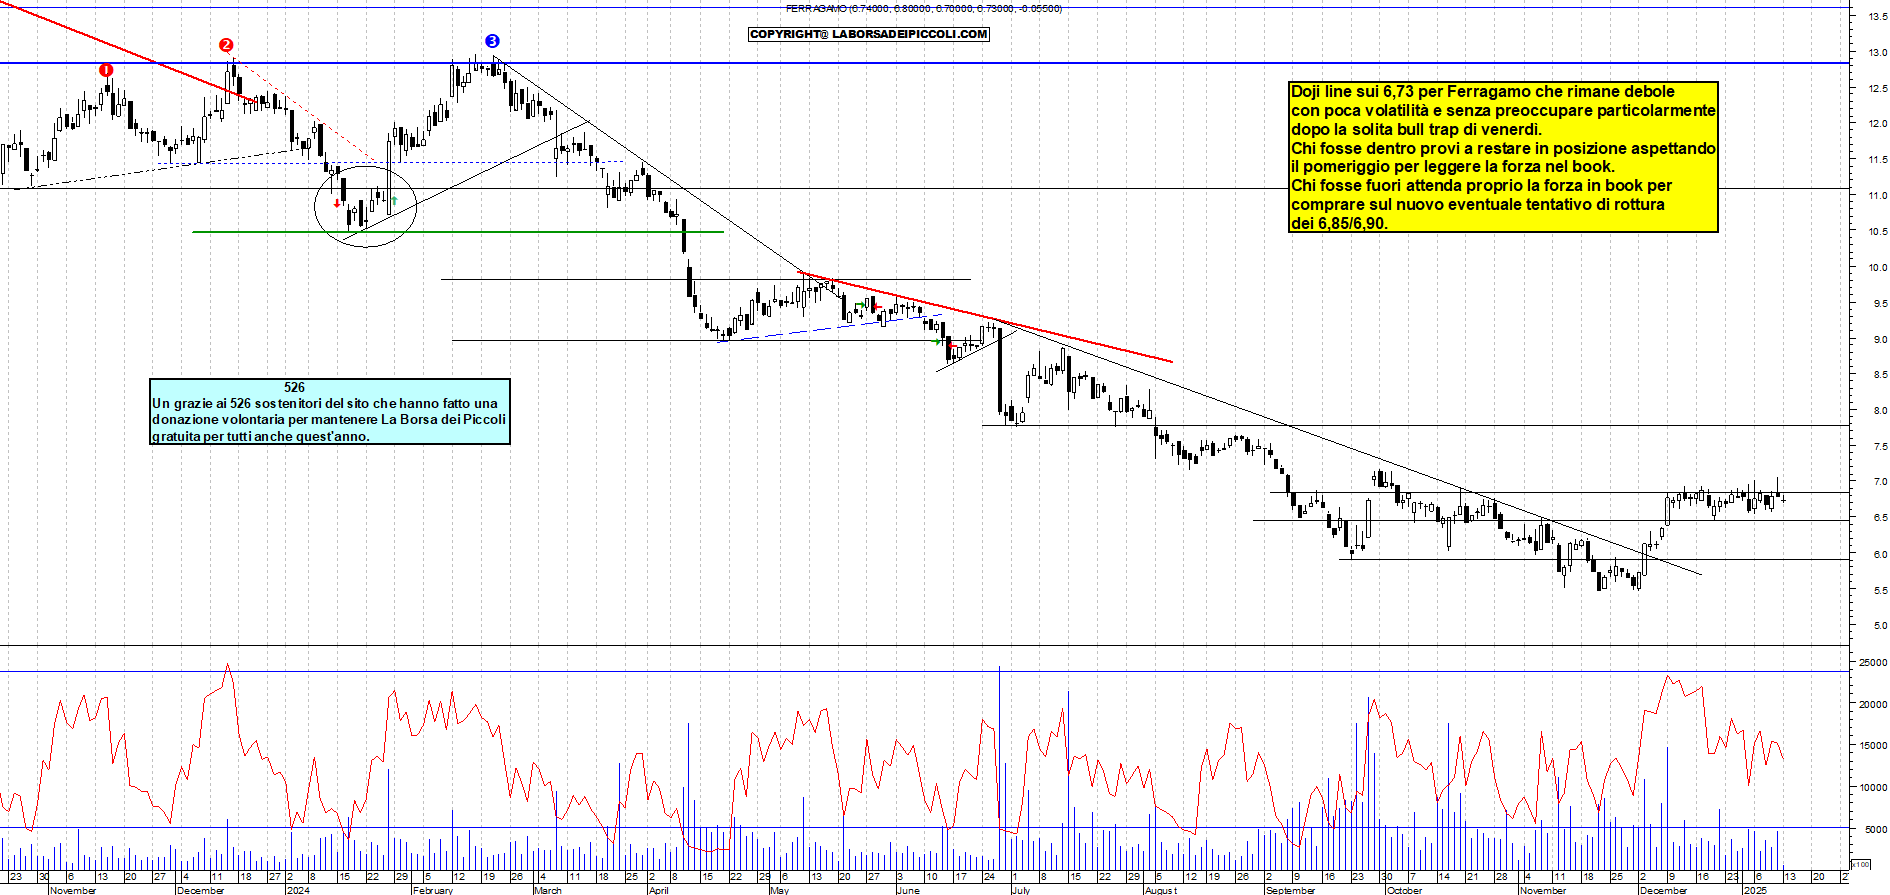
Task: Click the FERRAGAMO ticker title at top
Action: [x=924, y=8]
